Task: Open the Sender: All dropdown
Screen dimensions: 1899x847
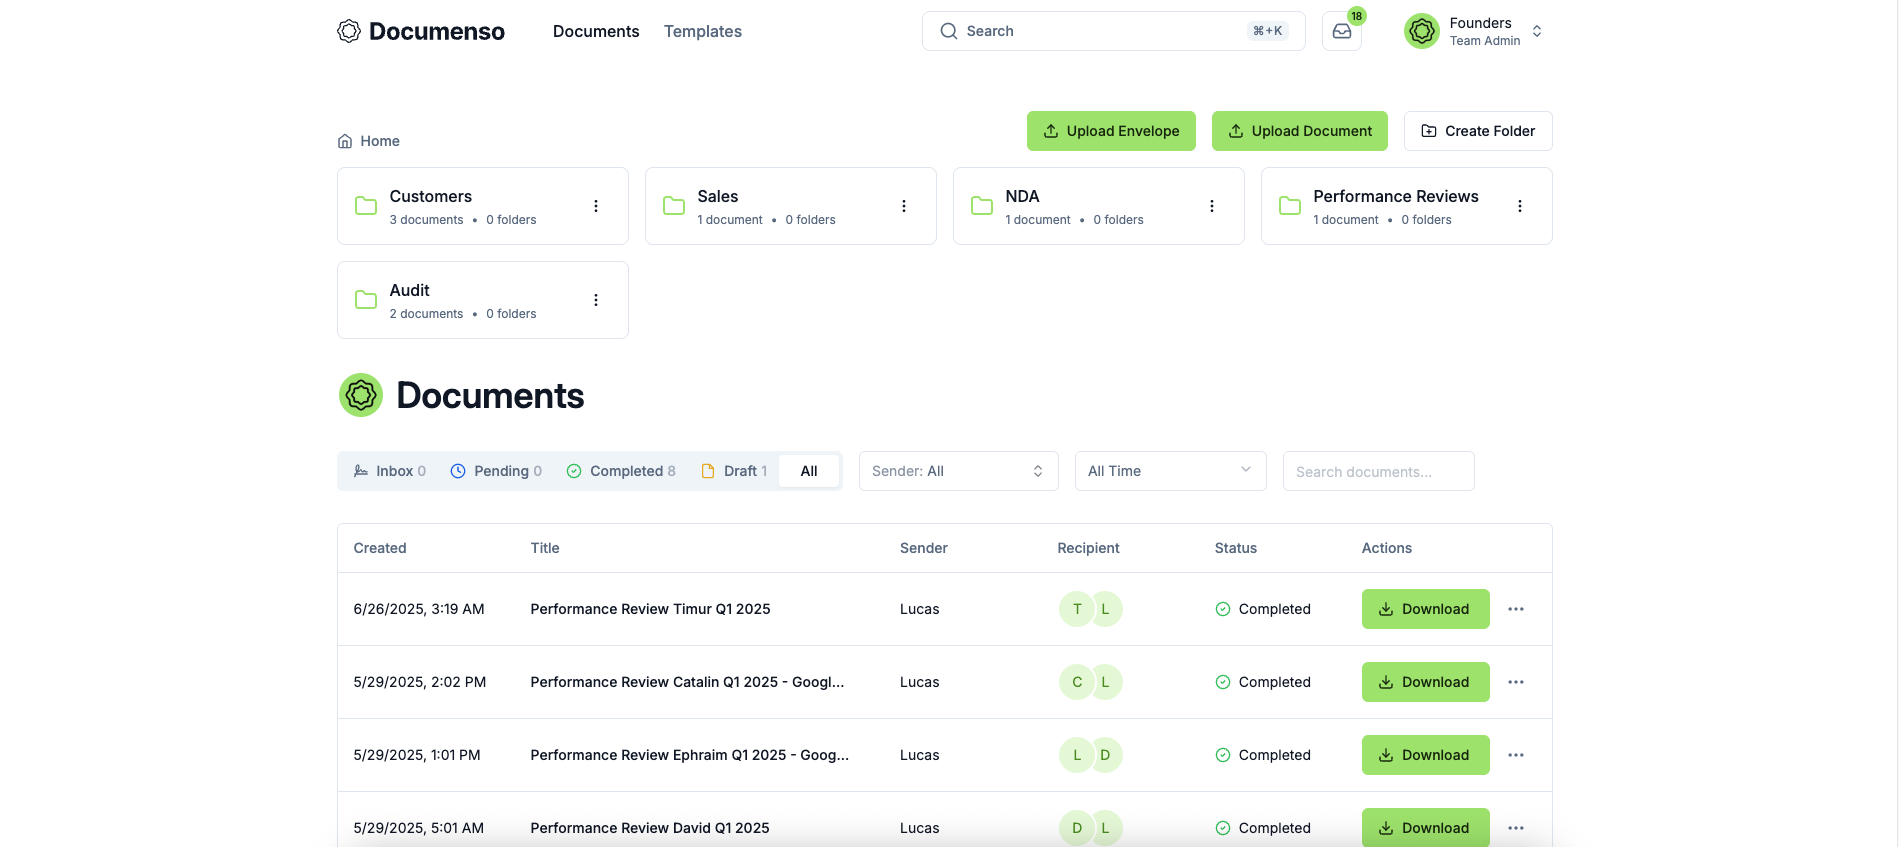Action: [x=958, y=471]
